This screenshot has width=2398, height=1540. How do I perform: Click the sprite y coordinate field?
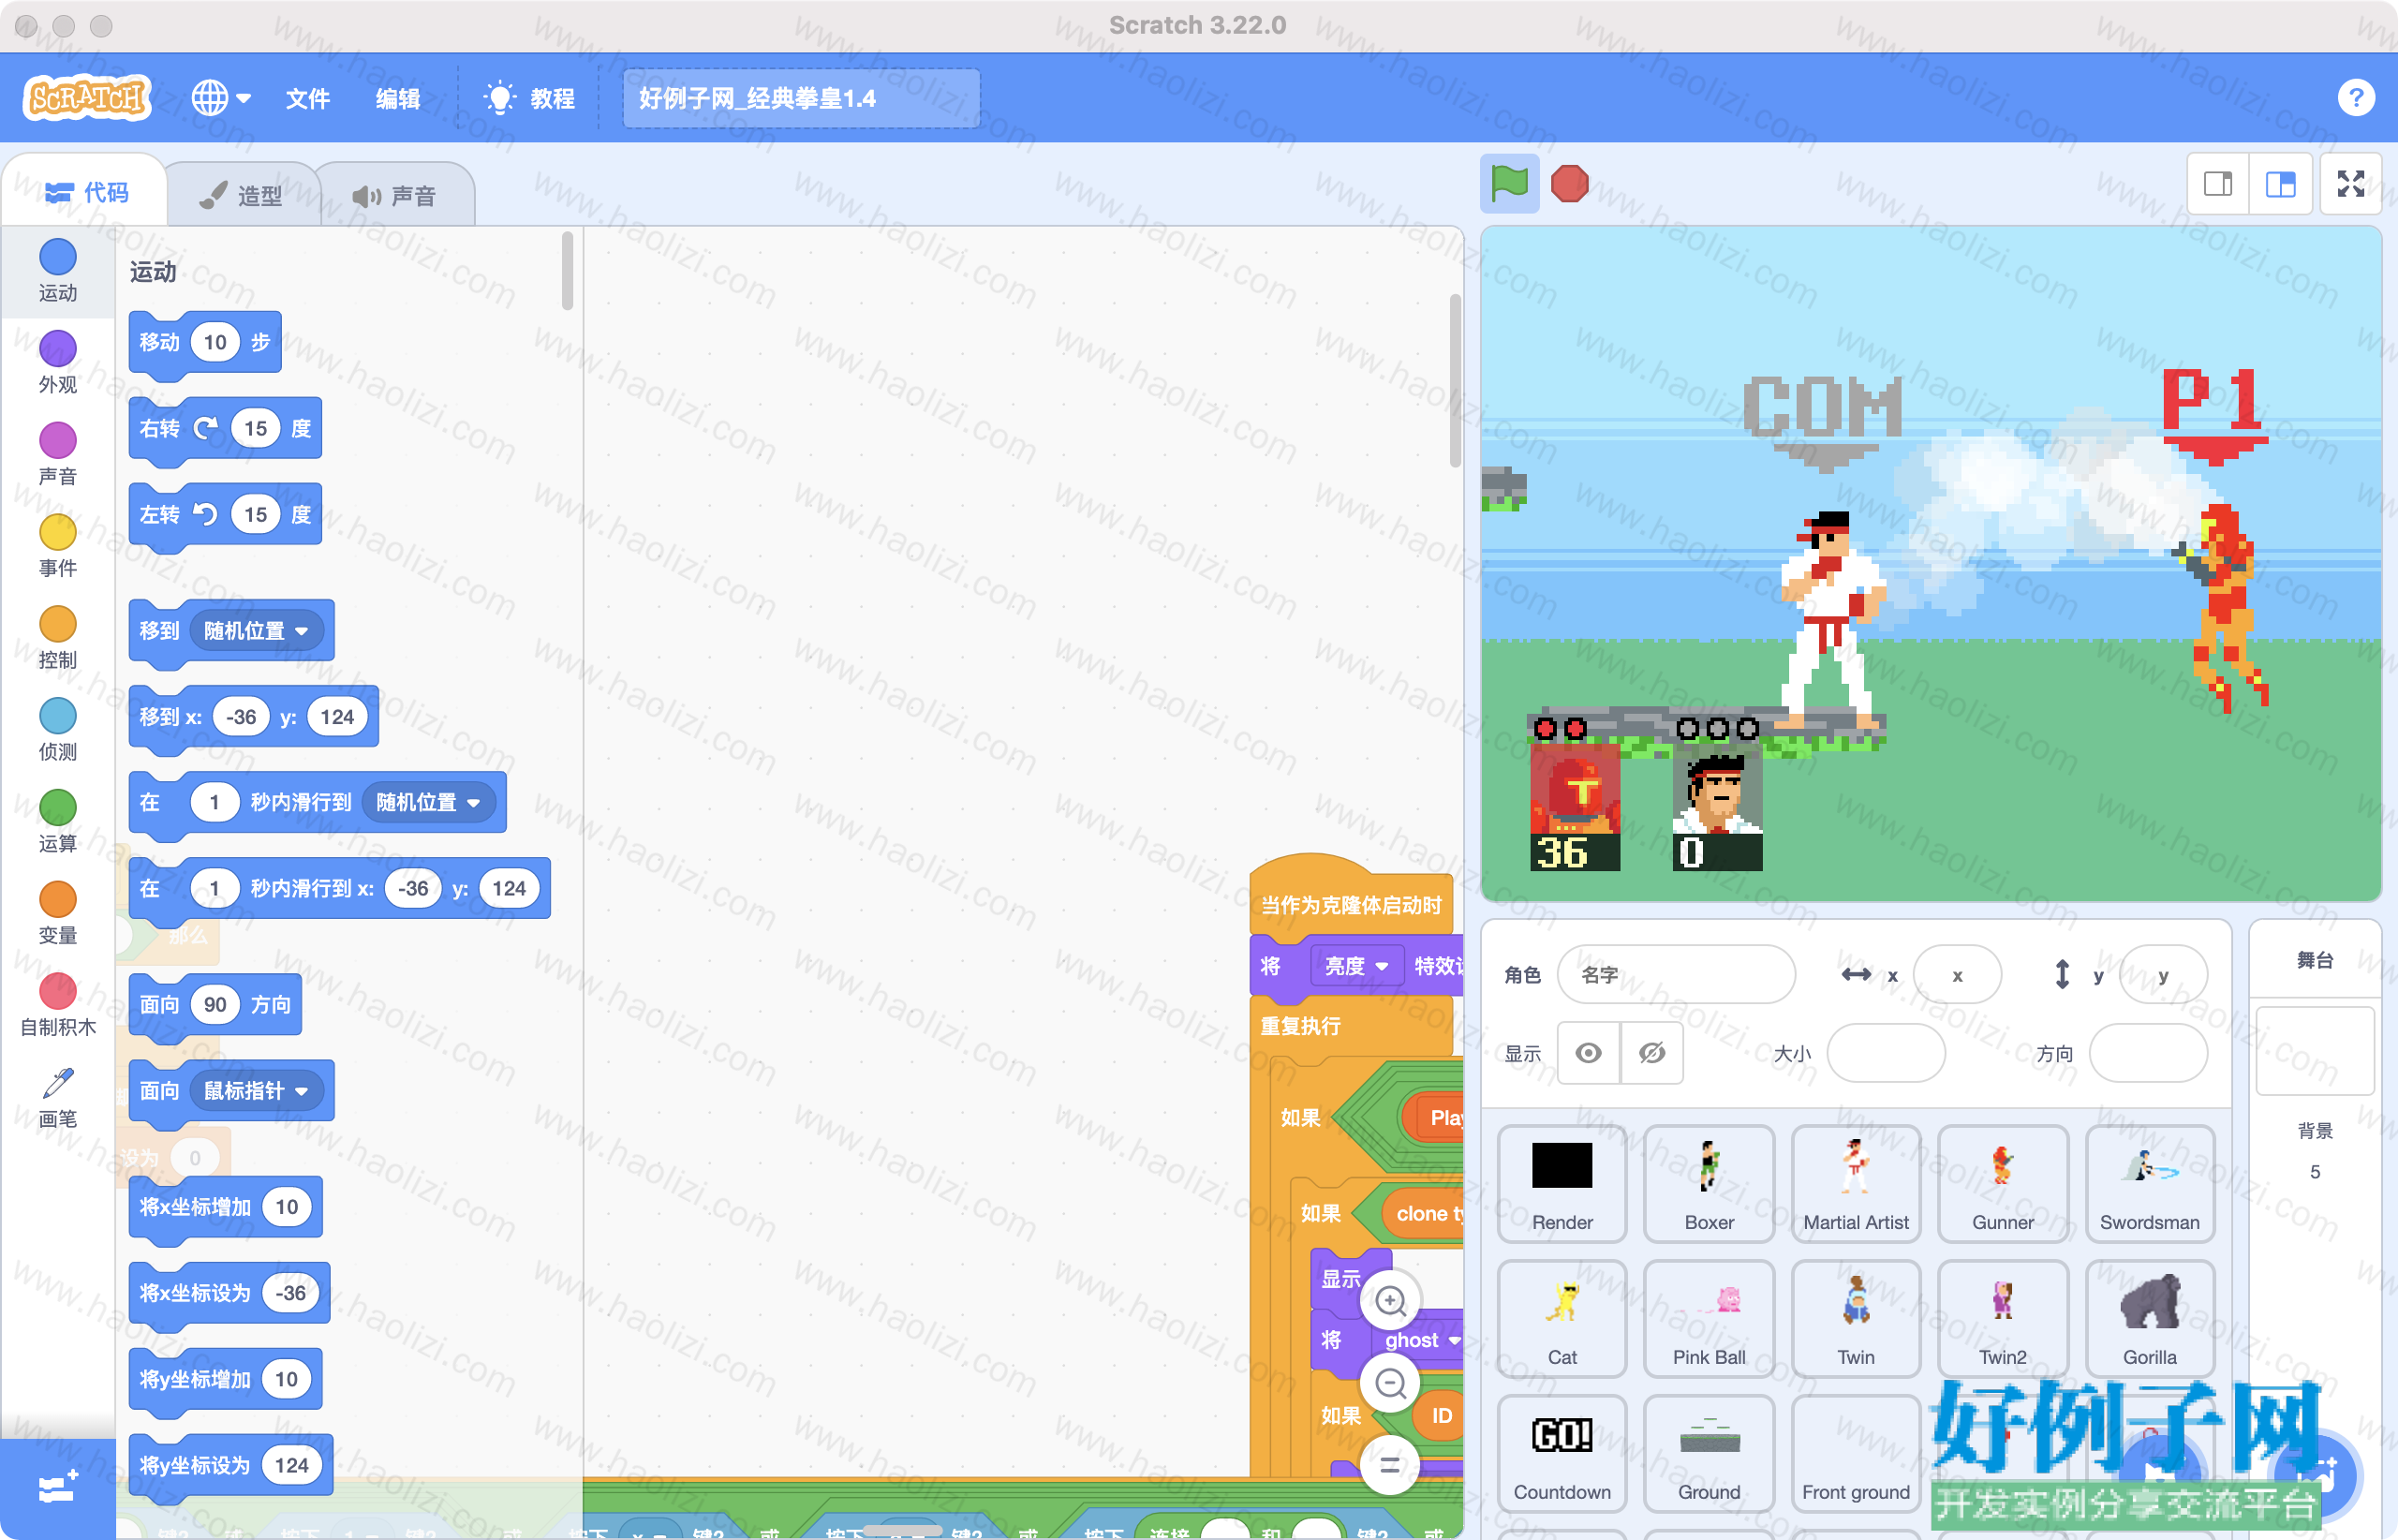click(2162, 974)
